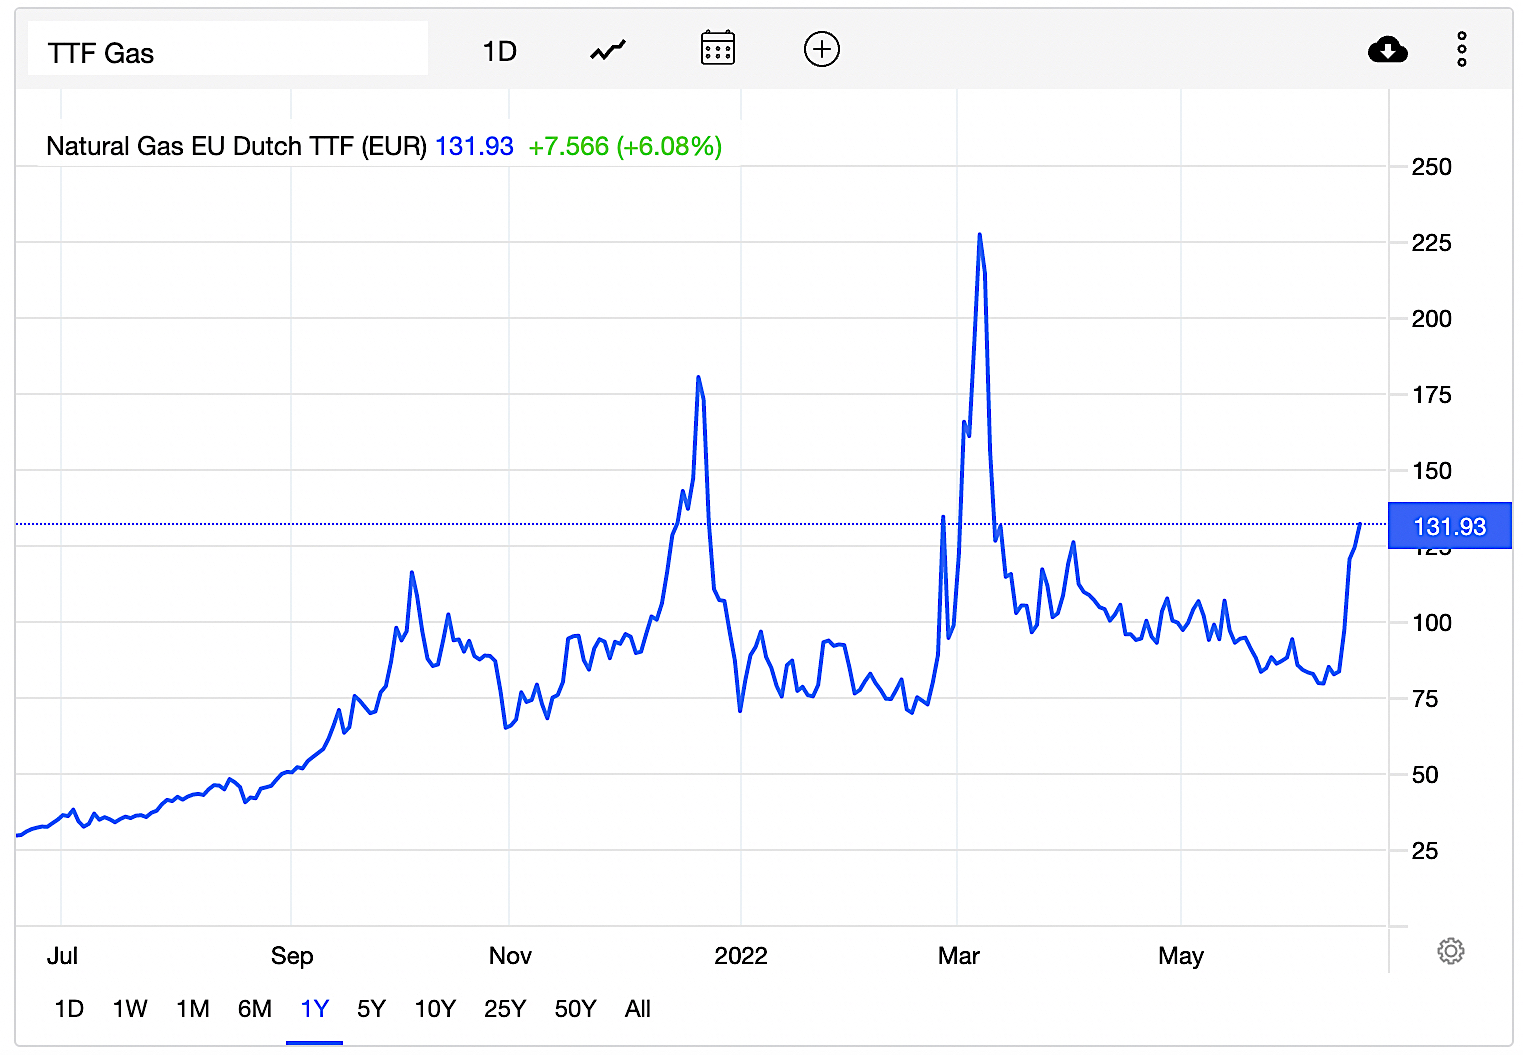Show All available price history
The image size is (1523, 1055).
point(638,1009)
